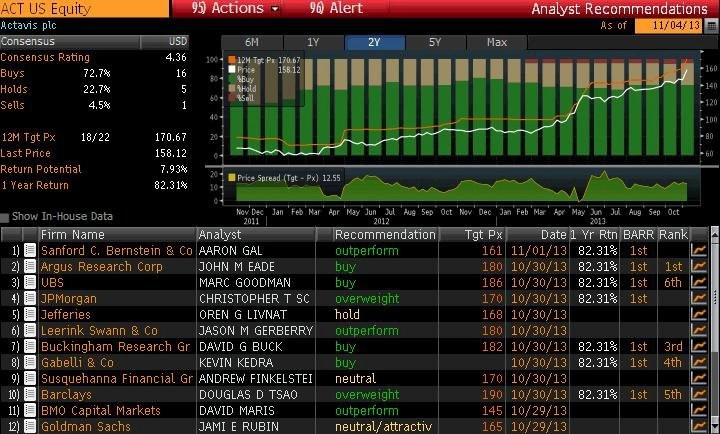Open report document icon for JPMorgan row
This screenshot has height=434, width=720.
[30, 299]
